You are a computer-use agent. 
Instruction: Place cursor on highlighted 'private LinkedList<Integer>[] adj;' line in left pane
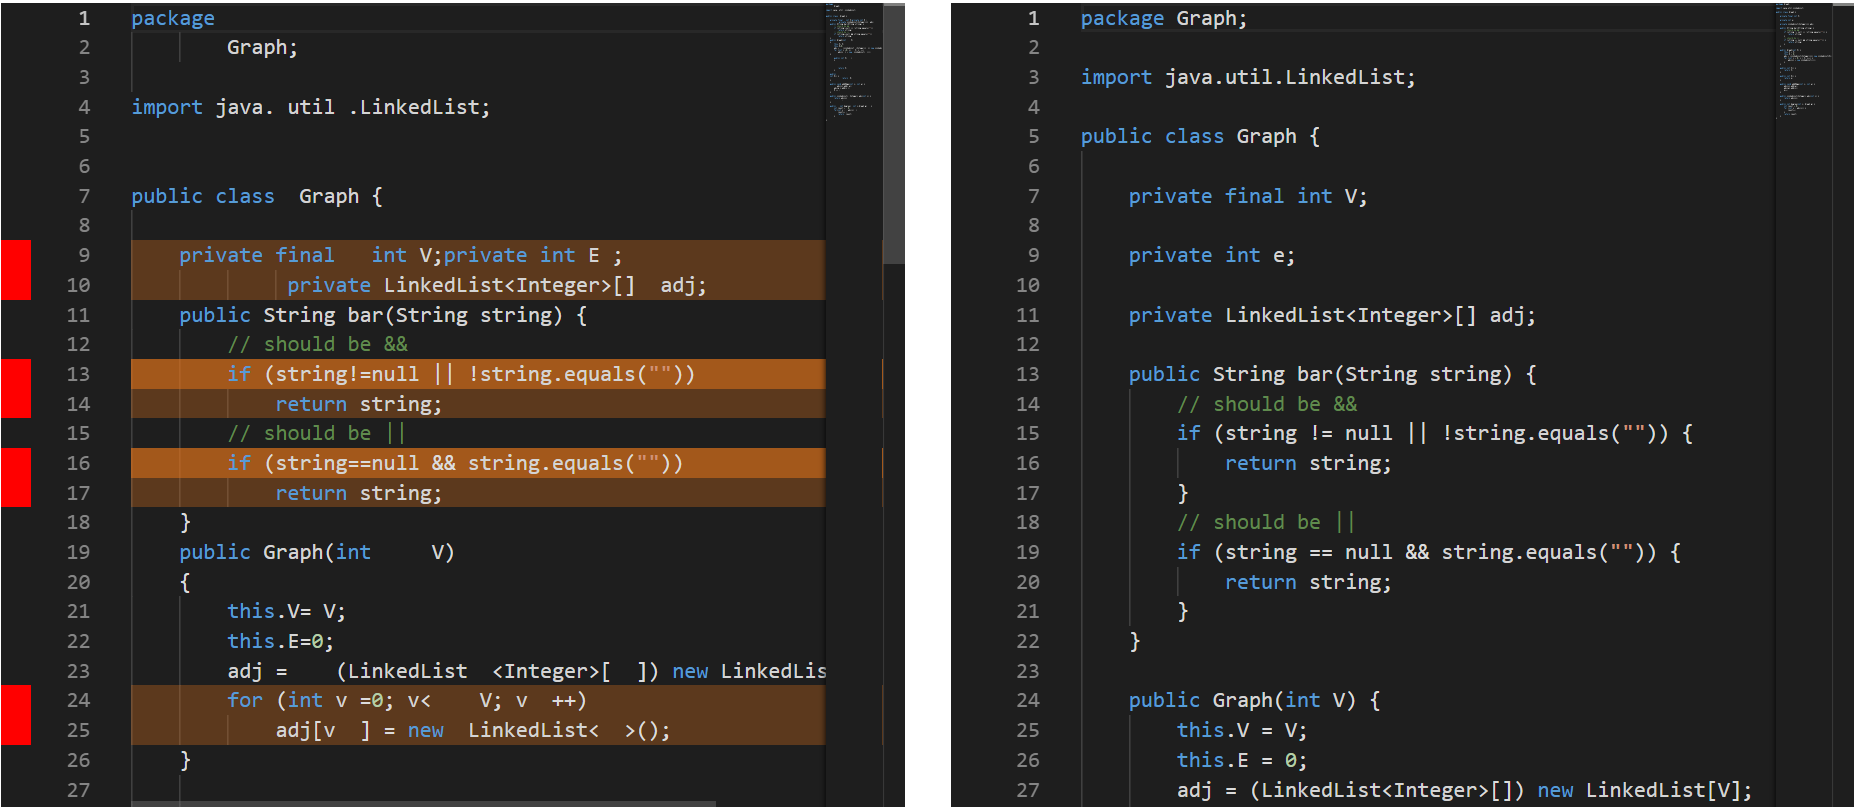[497, 285]
